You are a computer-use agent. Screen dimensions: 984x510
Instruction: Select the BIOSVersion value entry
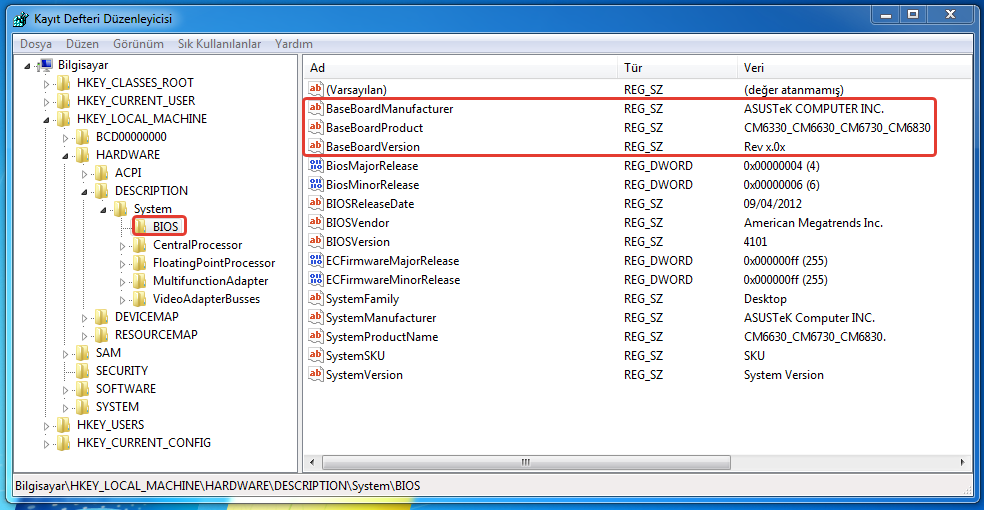point(357,242)
